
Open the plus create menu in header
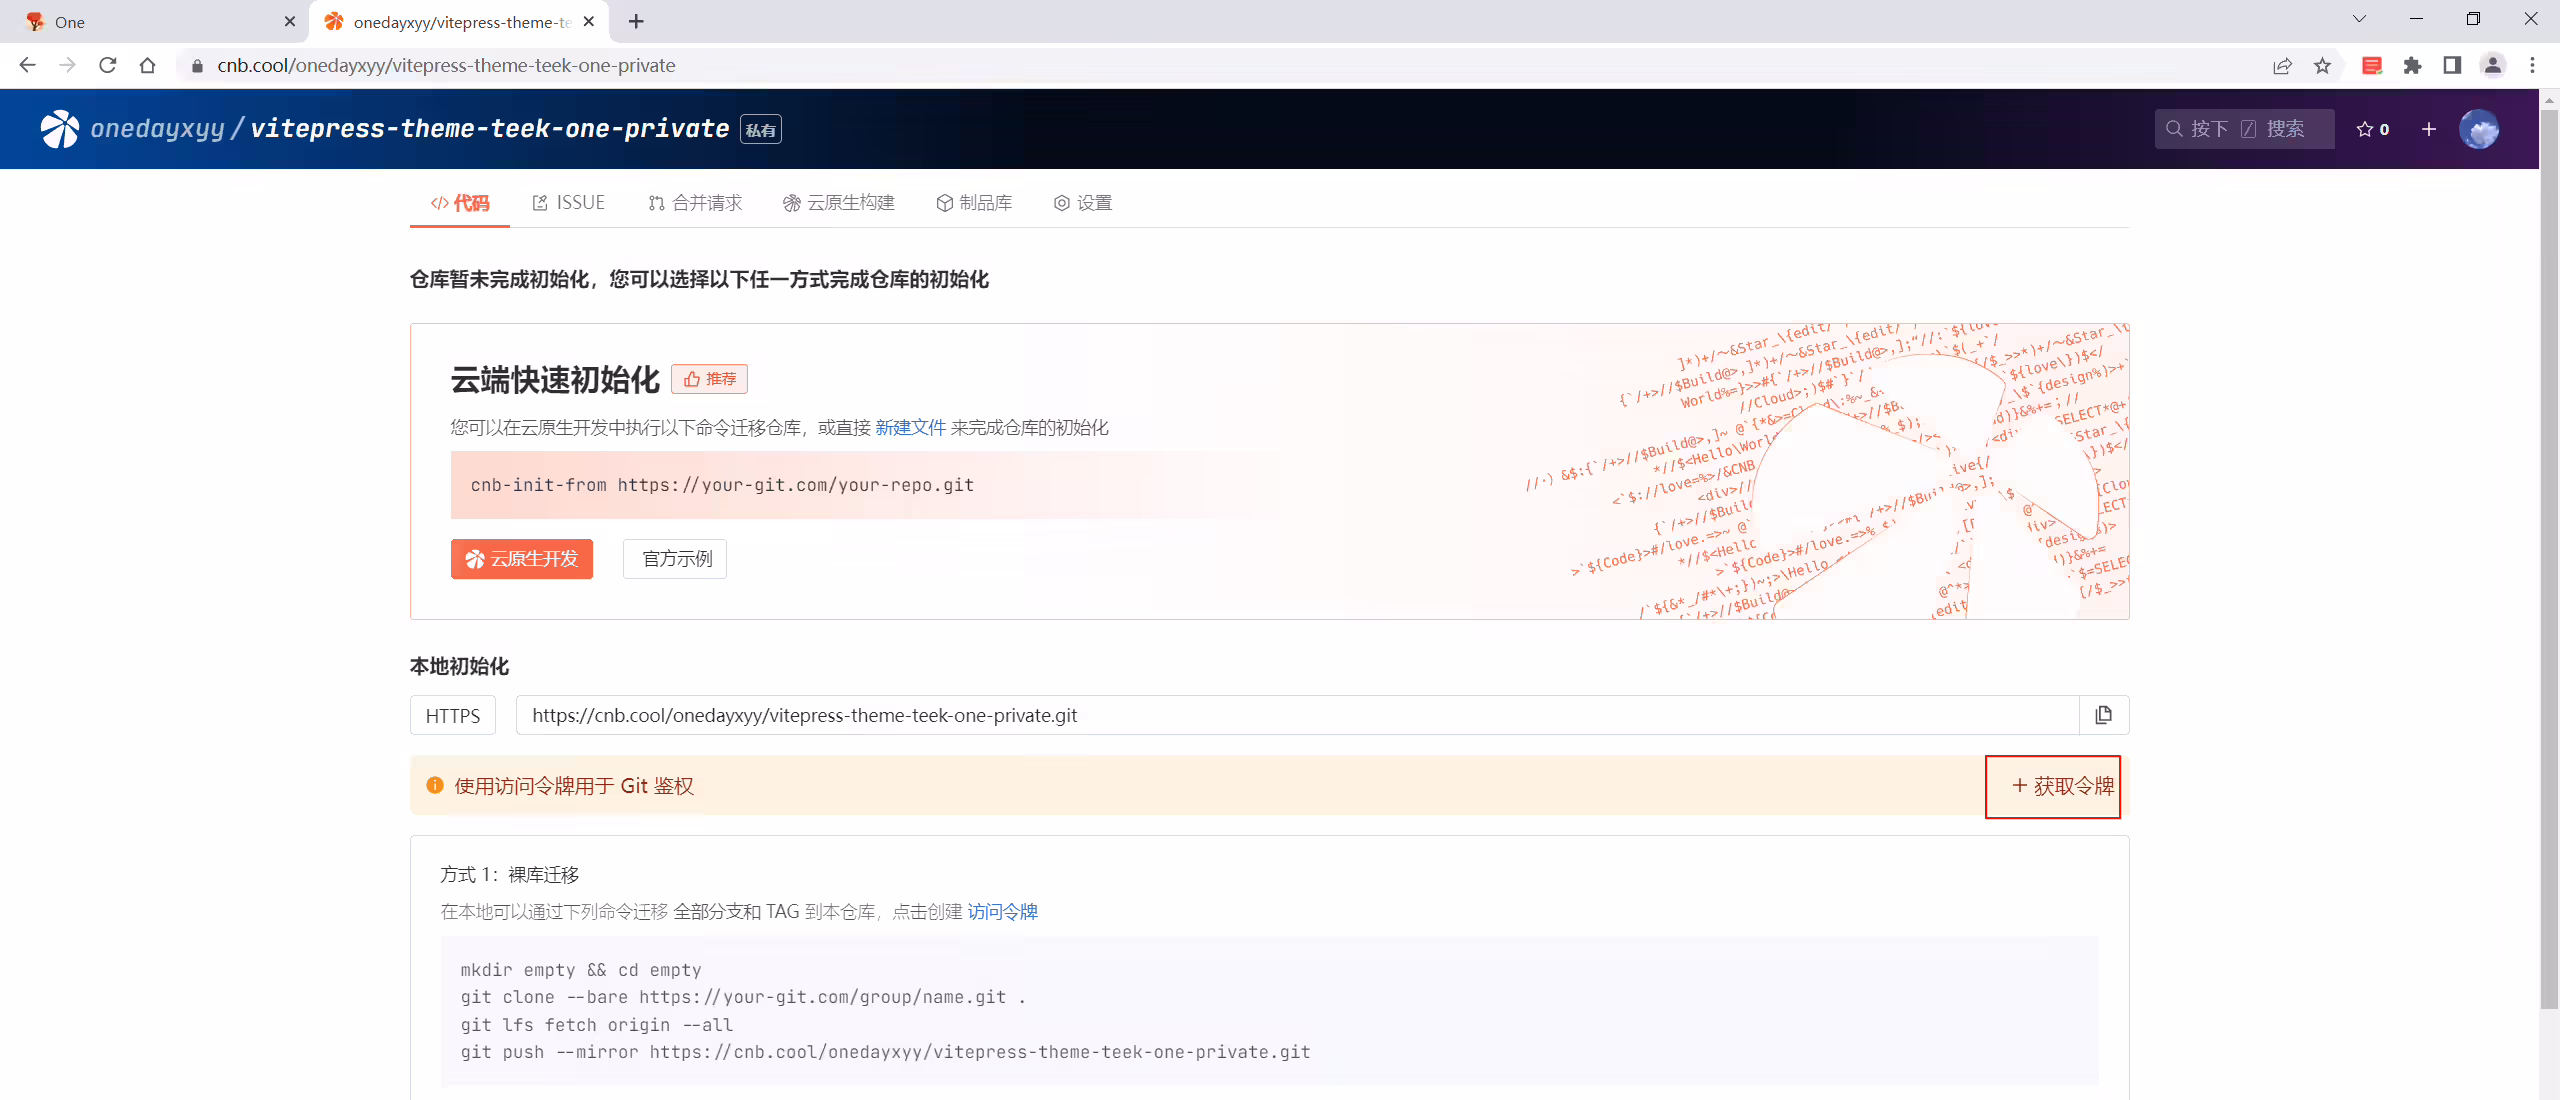pos(2429,129)
